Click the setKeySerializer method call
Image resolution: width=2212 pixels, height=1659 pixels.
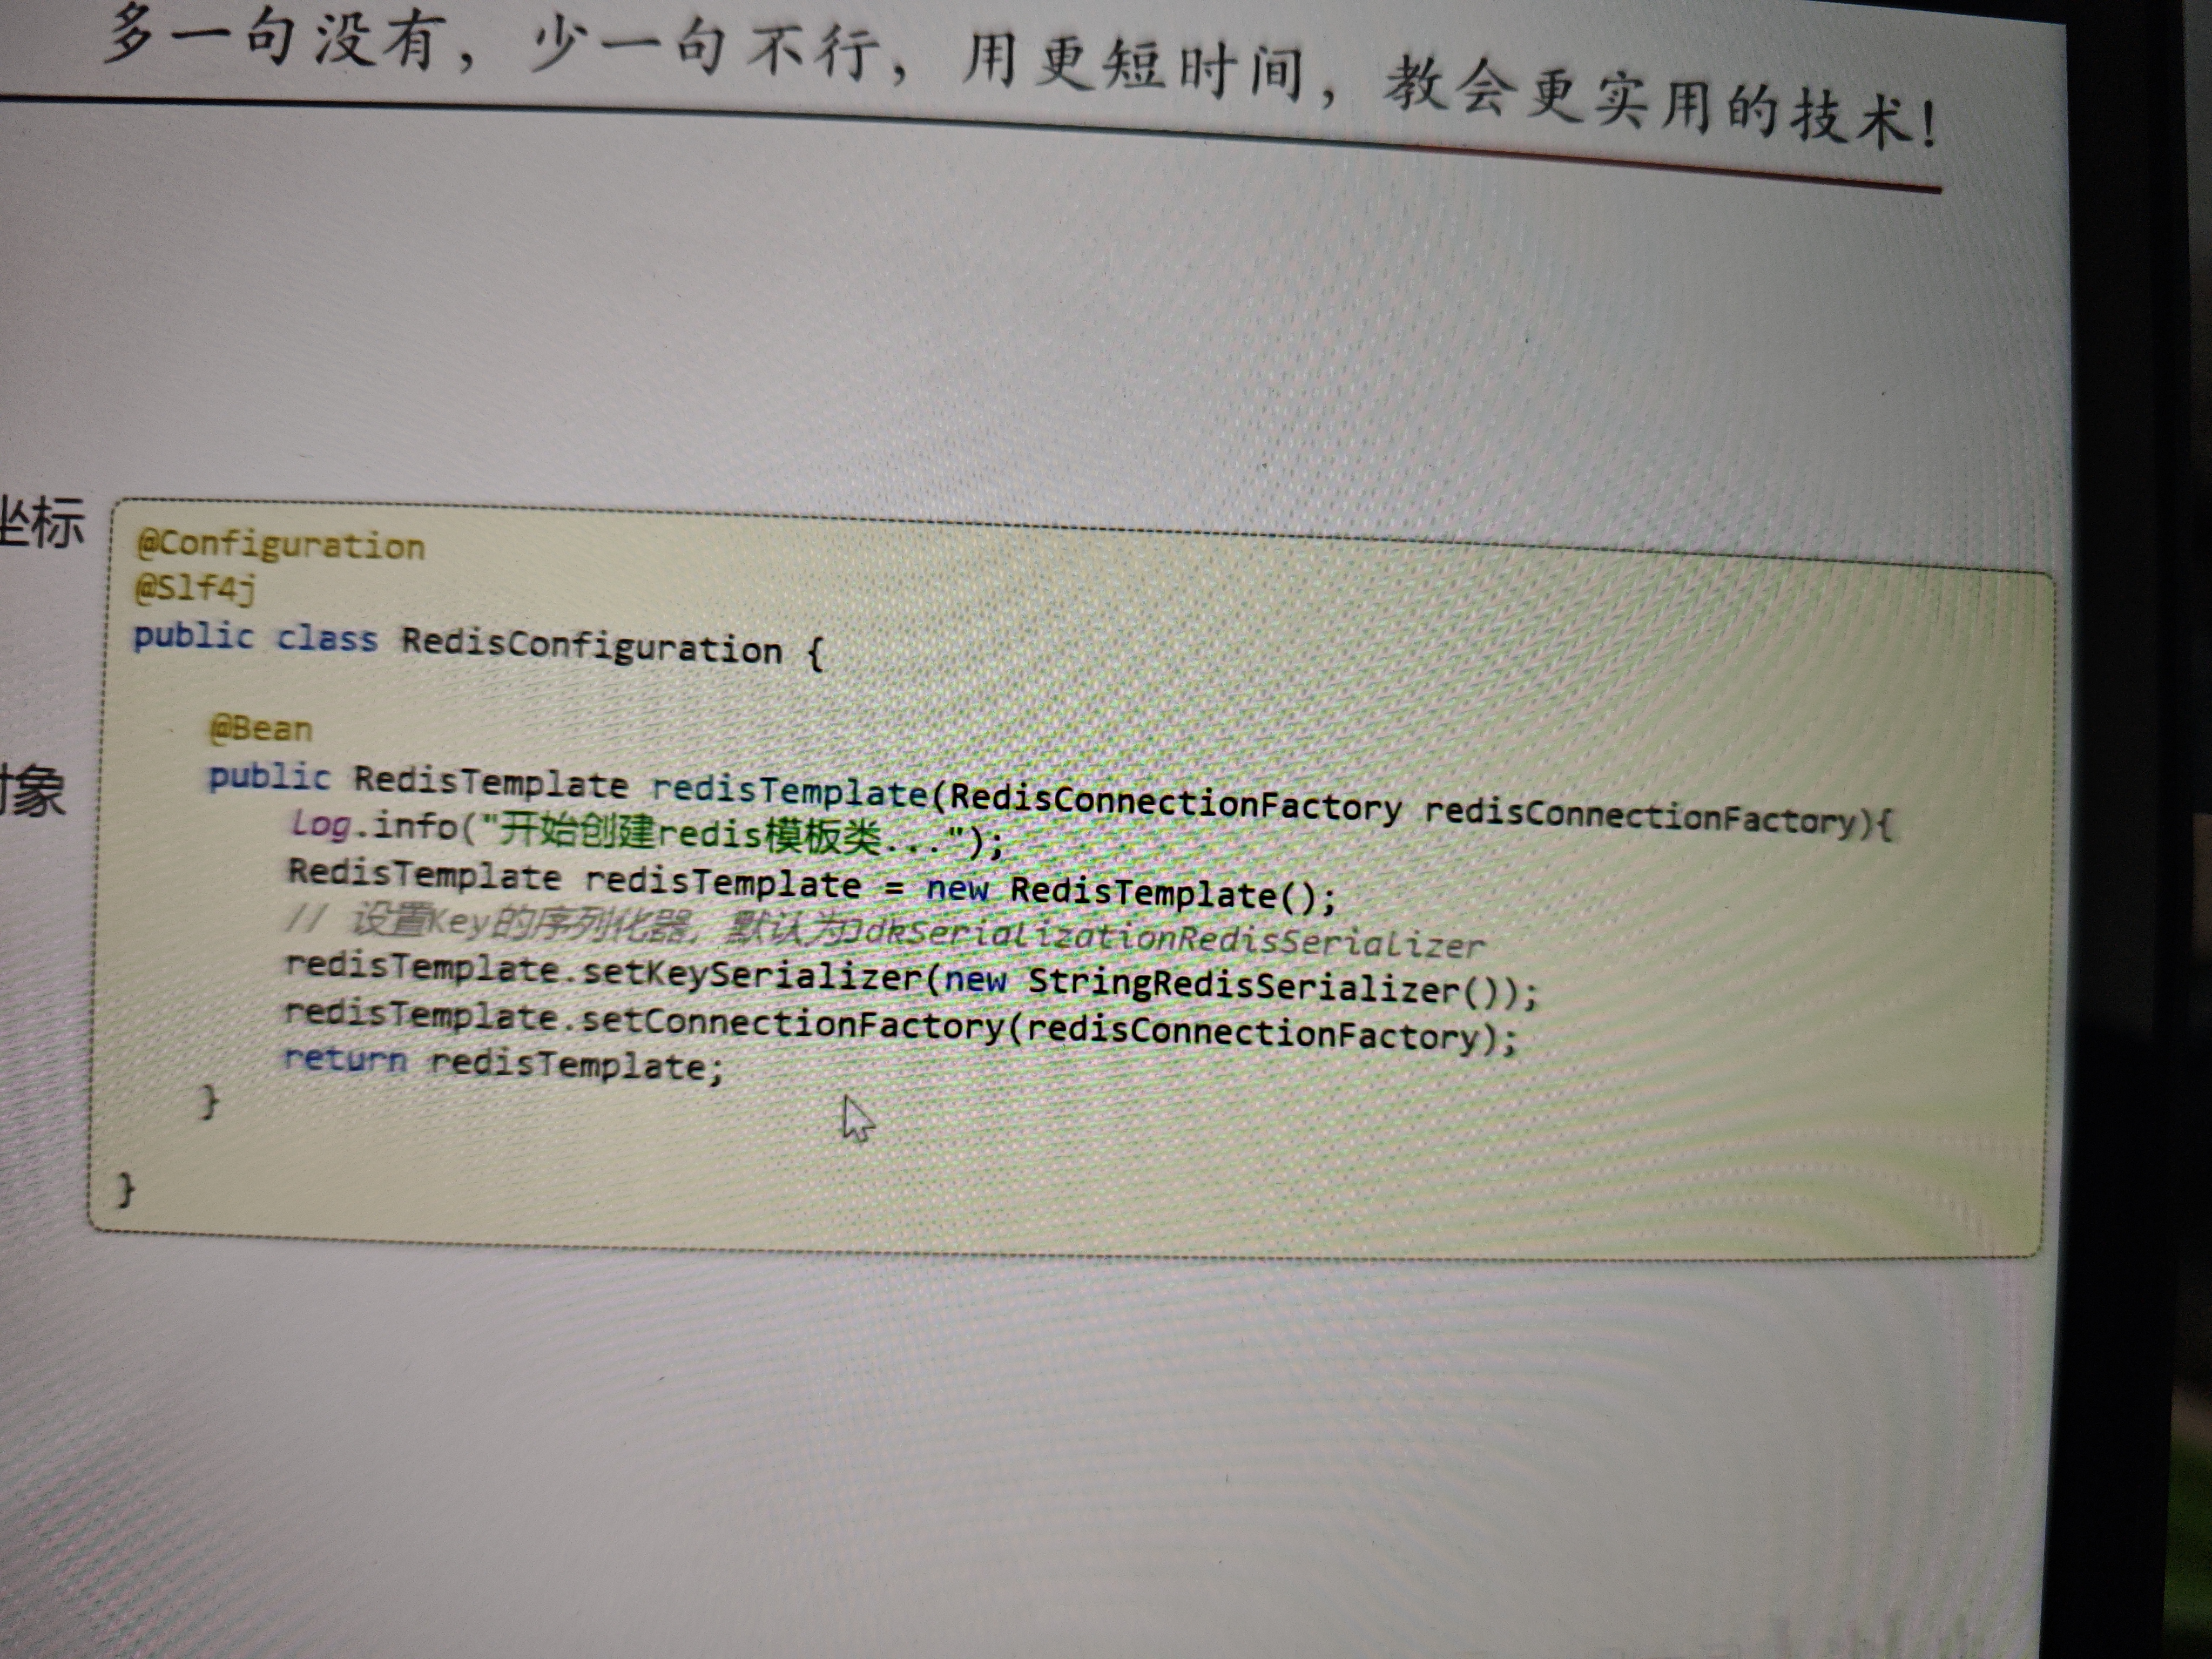[x=750, y=975]
